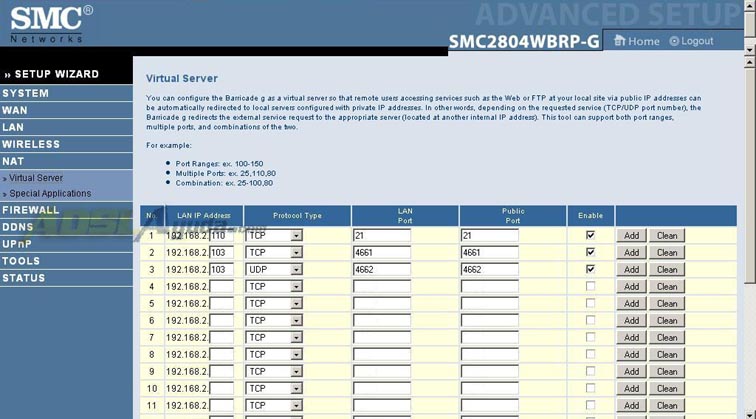Clean the row 10 entry
756x419 pixels.
[x=667, y=389]
